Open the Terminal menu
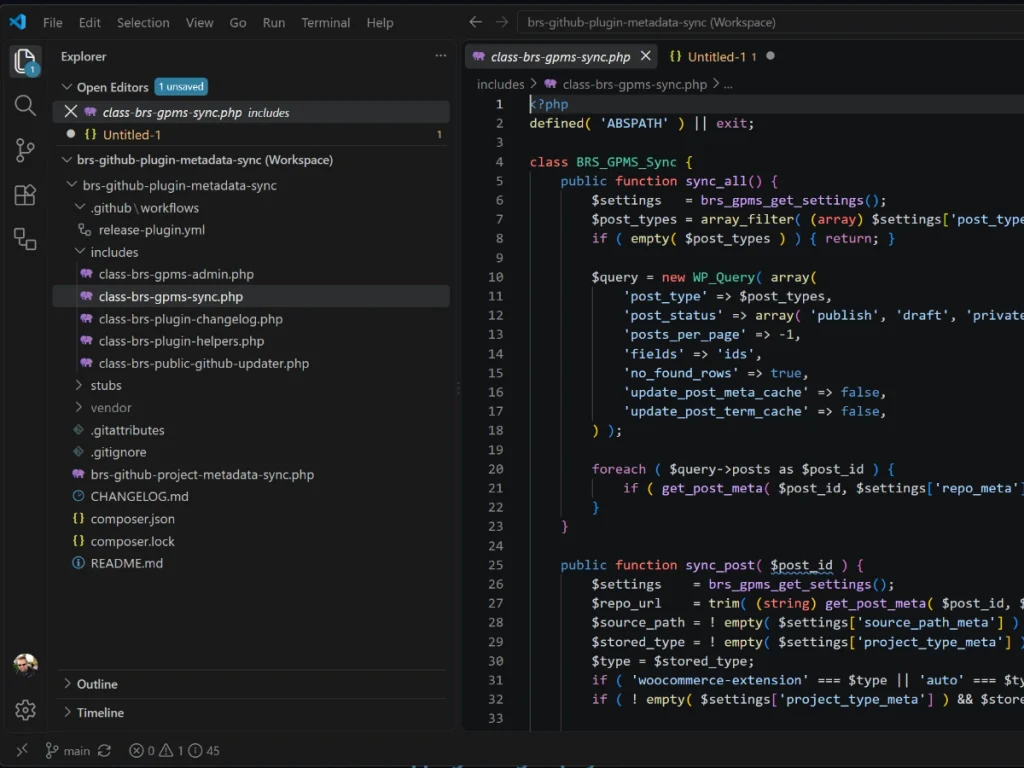The image size is (1024, 768). pyautogui.click(x=325, y=23)
